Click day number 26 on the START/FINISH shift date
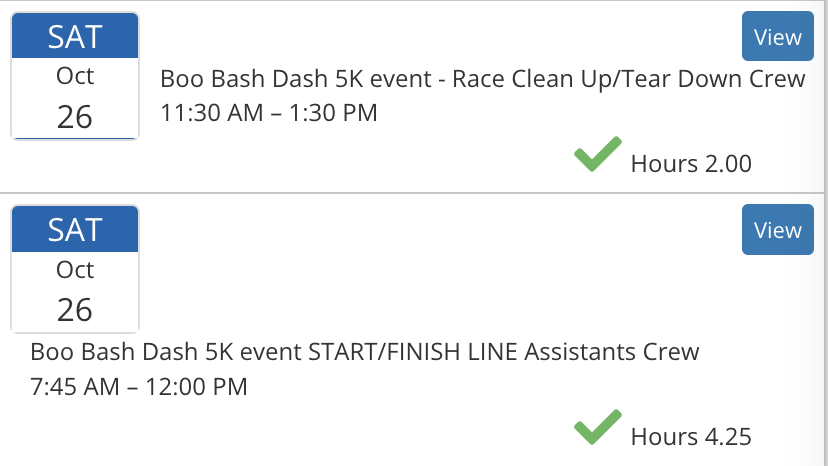Image resolution: width=828 pixels, height=466 pixels. (75, 310)
